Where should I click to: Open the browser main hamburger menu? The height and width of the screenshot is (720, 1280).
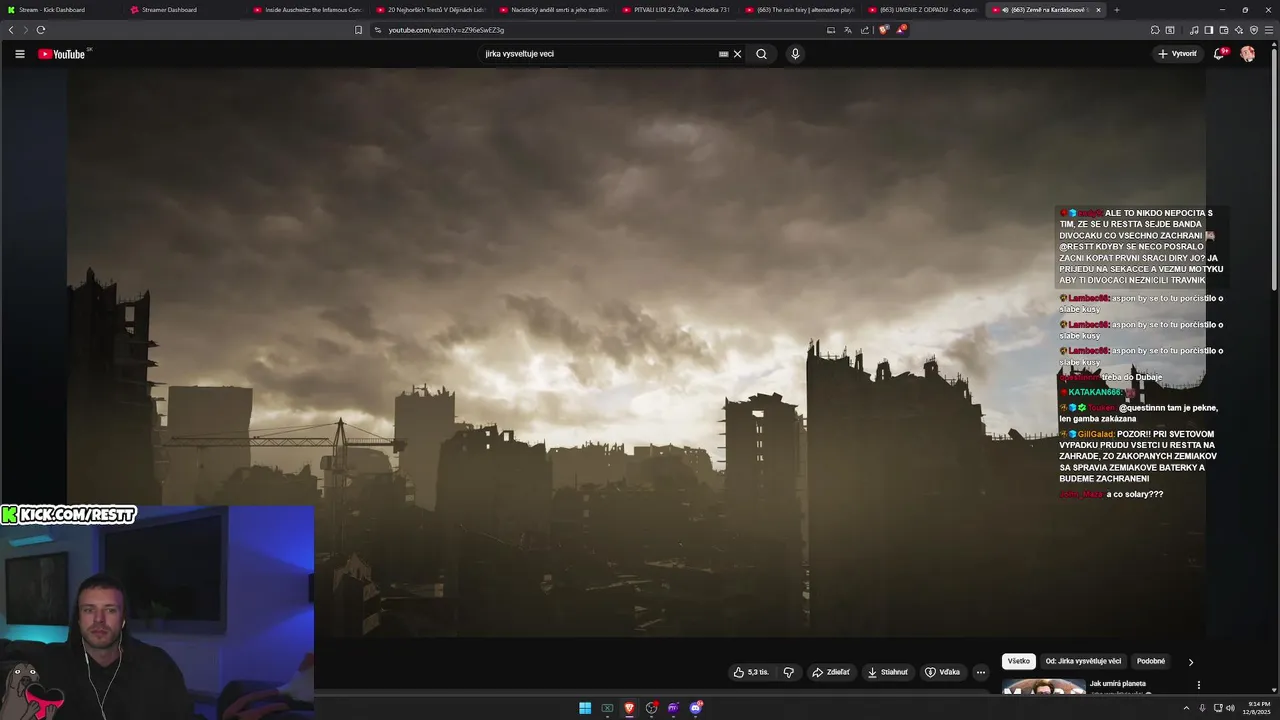[1270, 30]
